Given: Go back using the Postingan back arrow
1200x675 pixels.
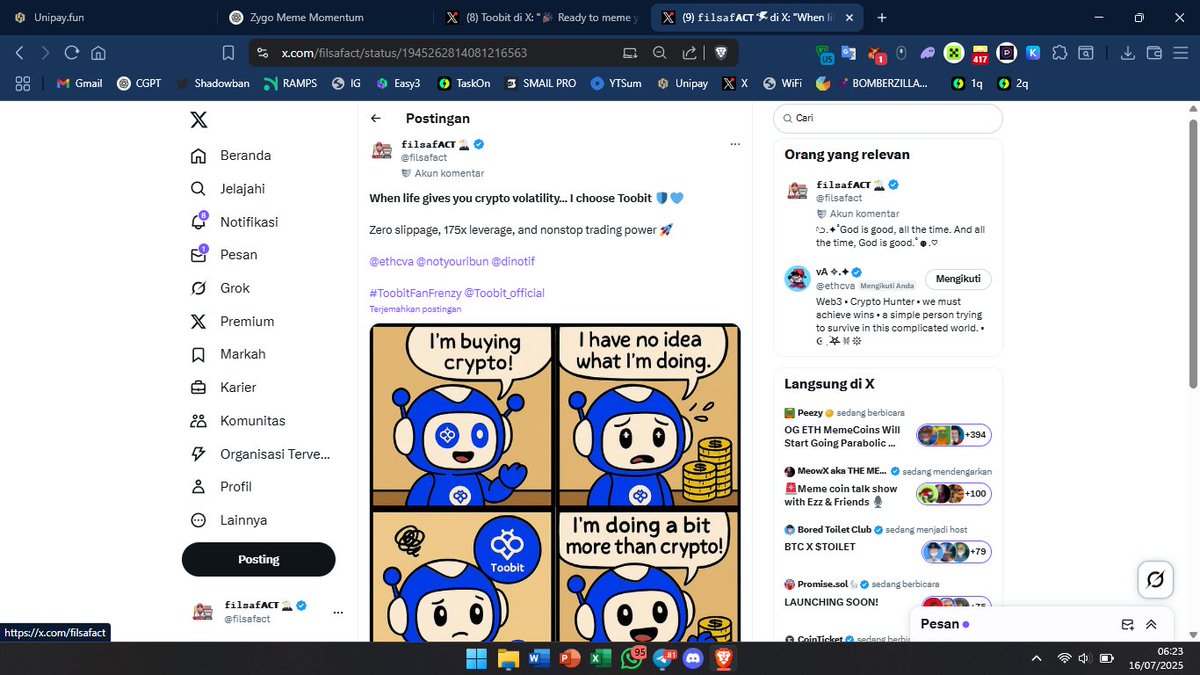Looking at the screenshot, I should coord(376,118).
